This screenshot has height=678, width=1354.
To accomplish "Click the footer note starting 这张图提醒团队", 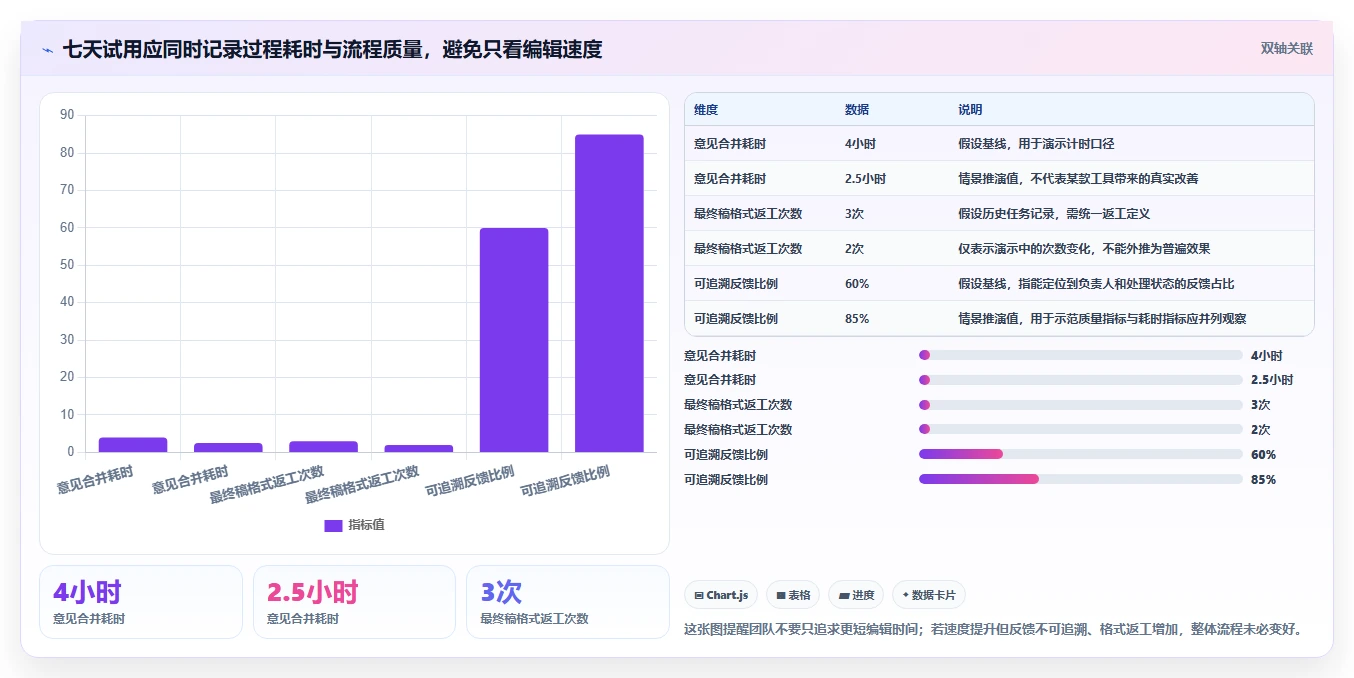I will pyautogui.click(x=993, y=630).
